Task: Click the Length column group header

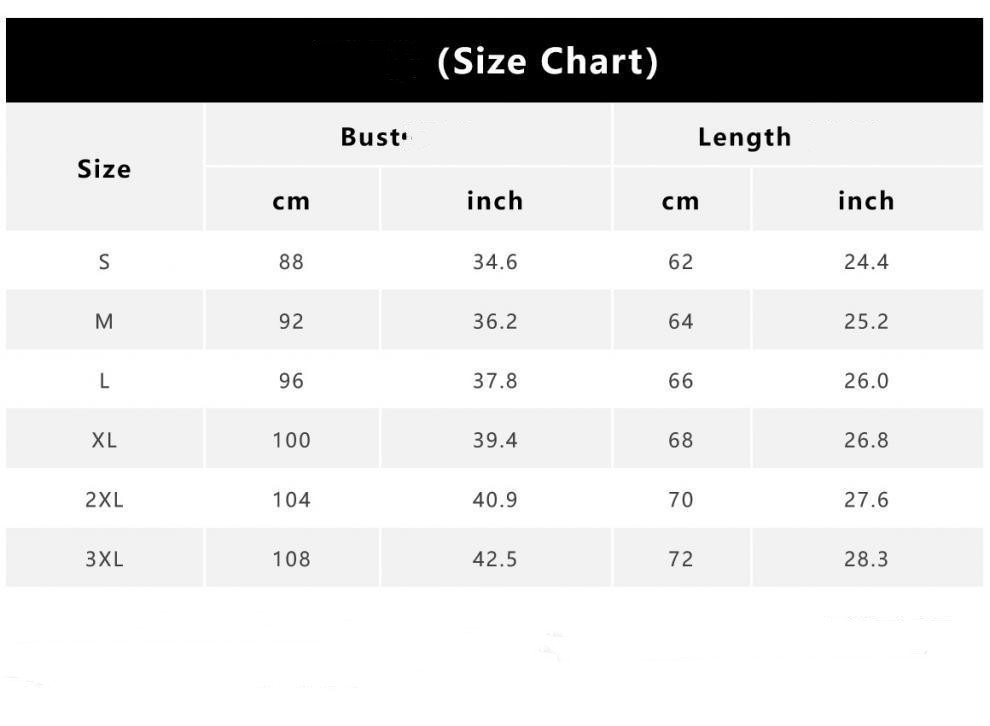Action: pyautogui.click(x=744, y=137)
